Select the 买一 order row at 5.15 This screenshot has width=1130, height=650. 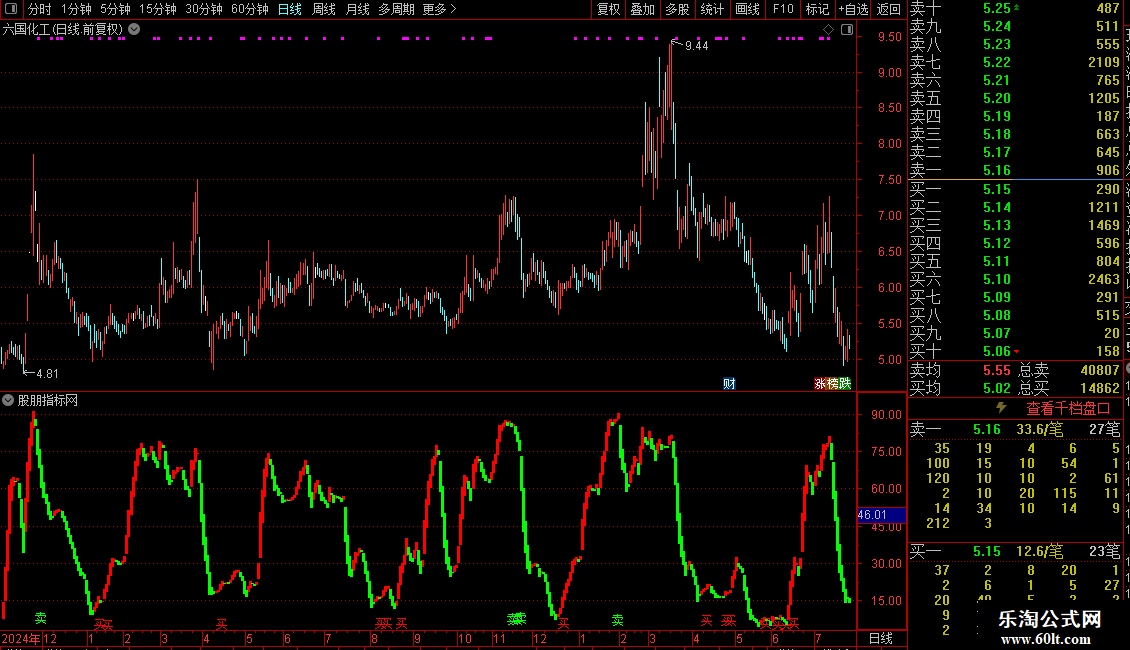click(1015, 189)
